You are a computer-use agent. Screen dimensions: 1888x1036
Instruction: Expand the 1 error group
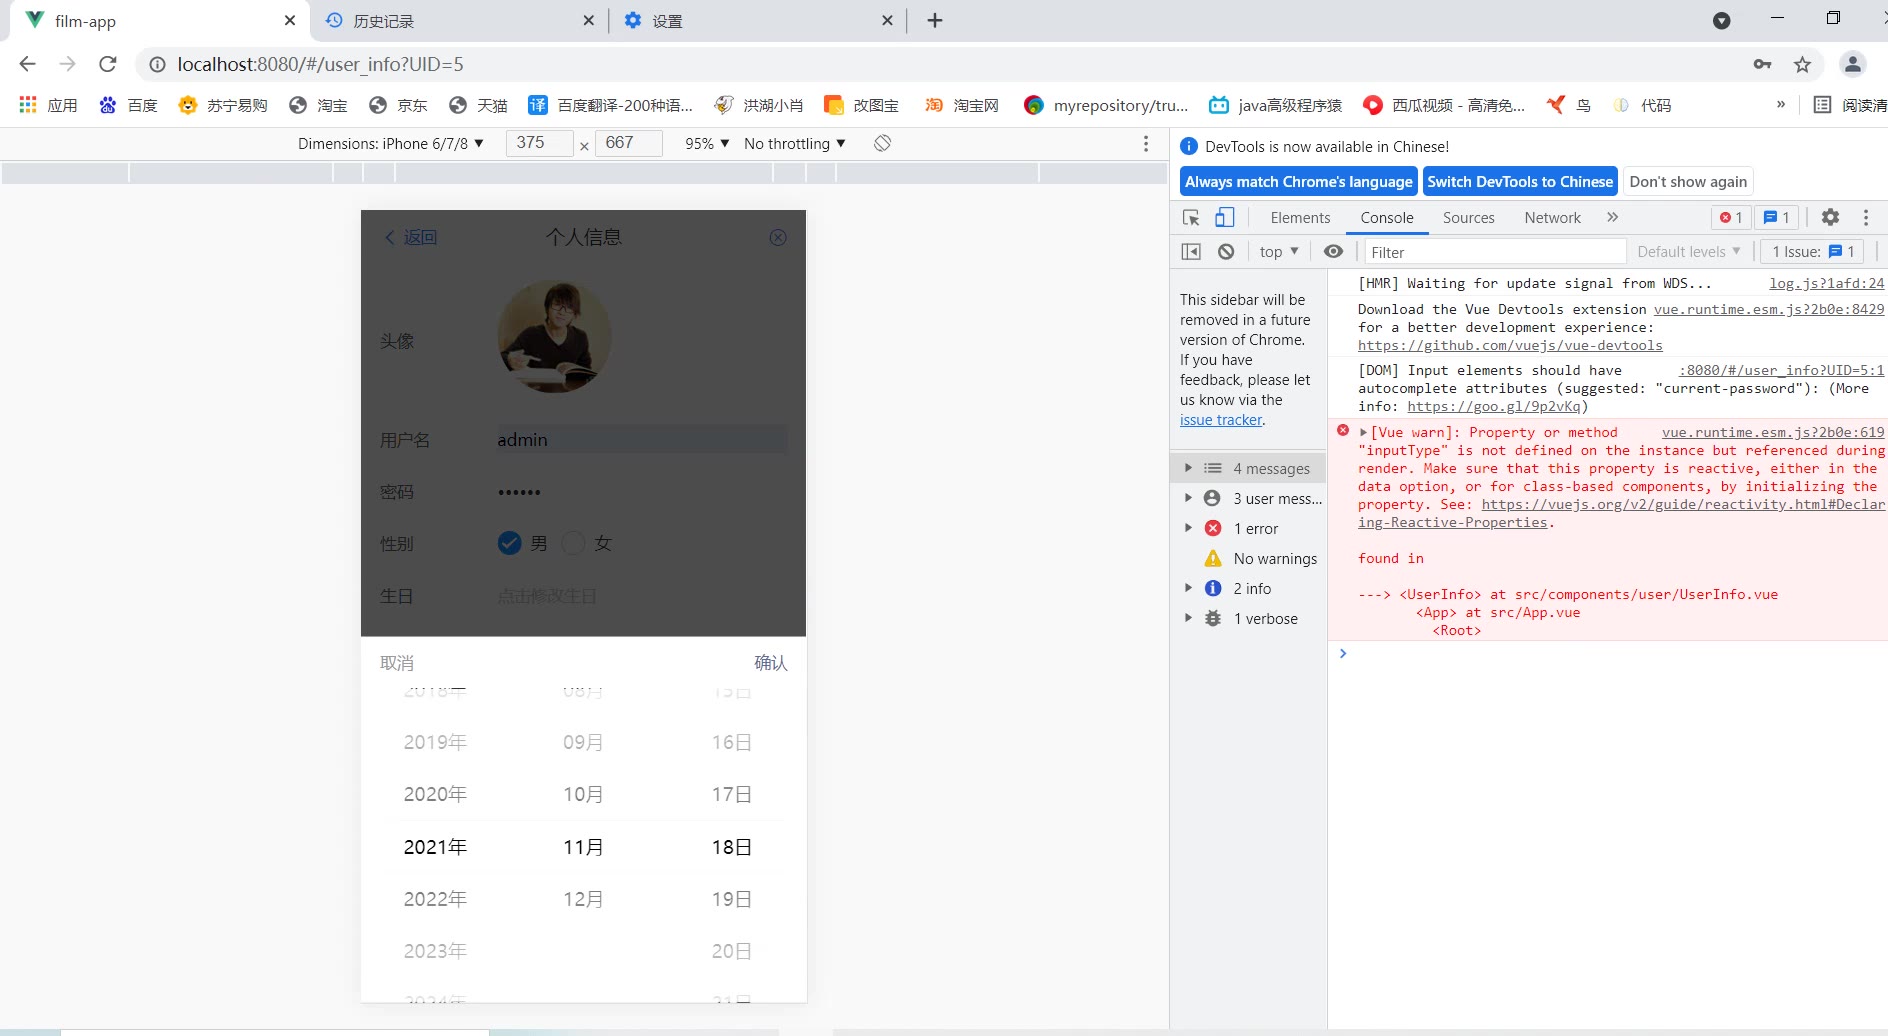[x=1188, y=528]
